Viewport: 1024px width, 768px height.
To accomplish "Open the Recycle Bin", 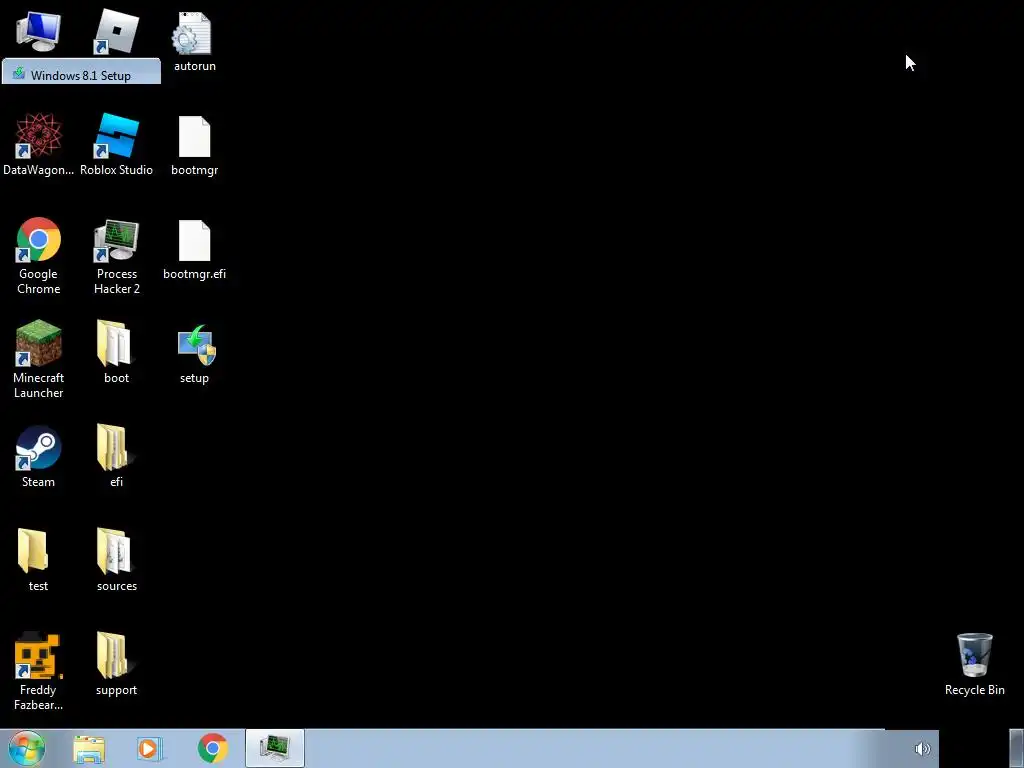I will tap(974, 664).
